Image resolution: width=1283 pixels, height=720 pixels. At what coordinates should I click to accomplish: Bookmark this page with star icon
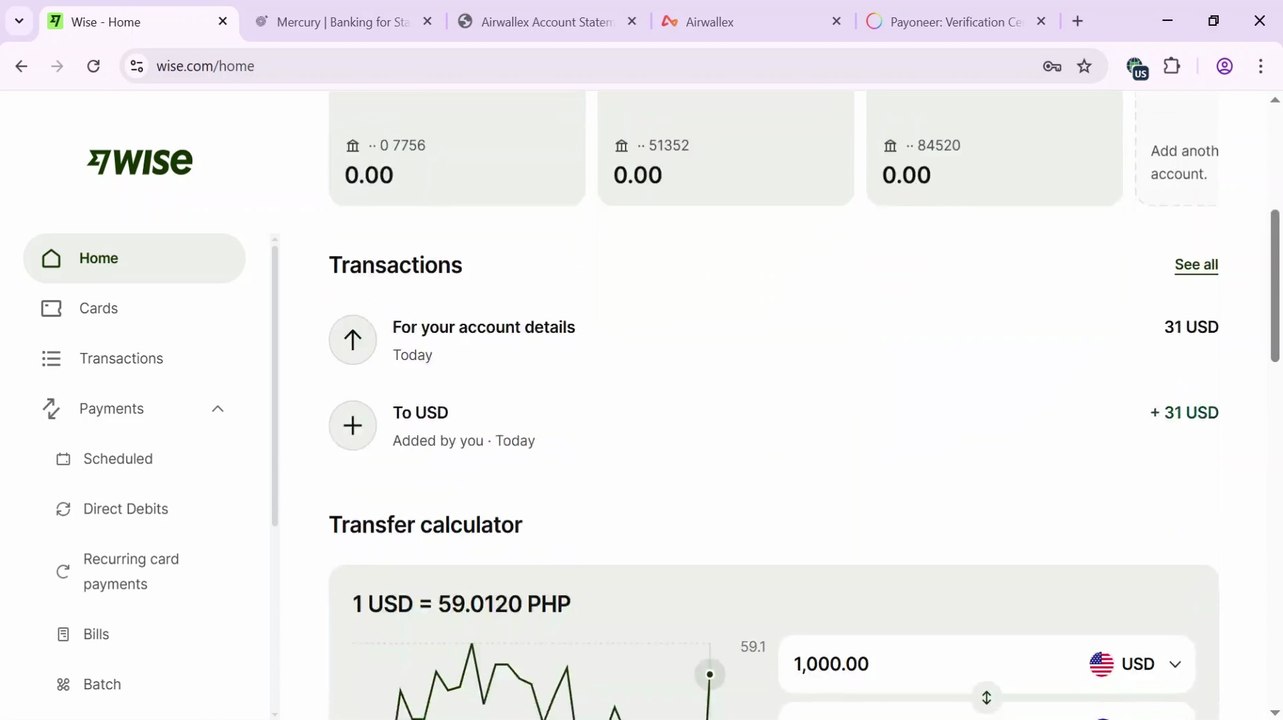(x=1084, y=66)
